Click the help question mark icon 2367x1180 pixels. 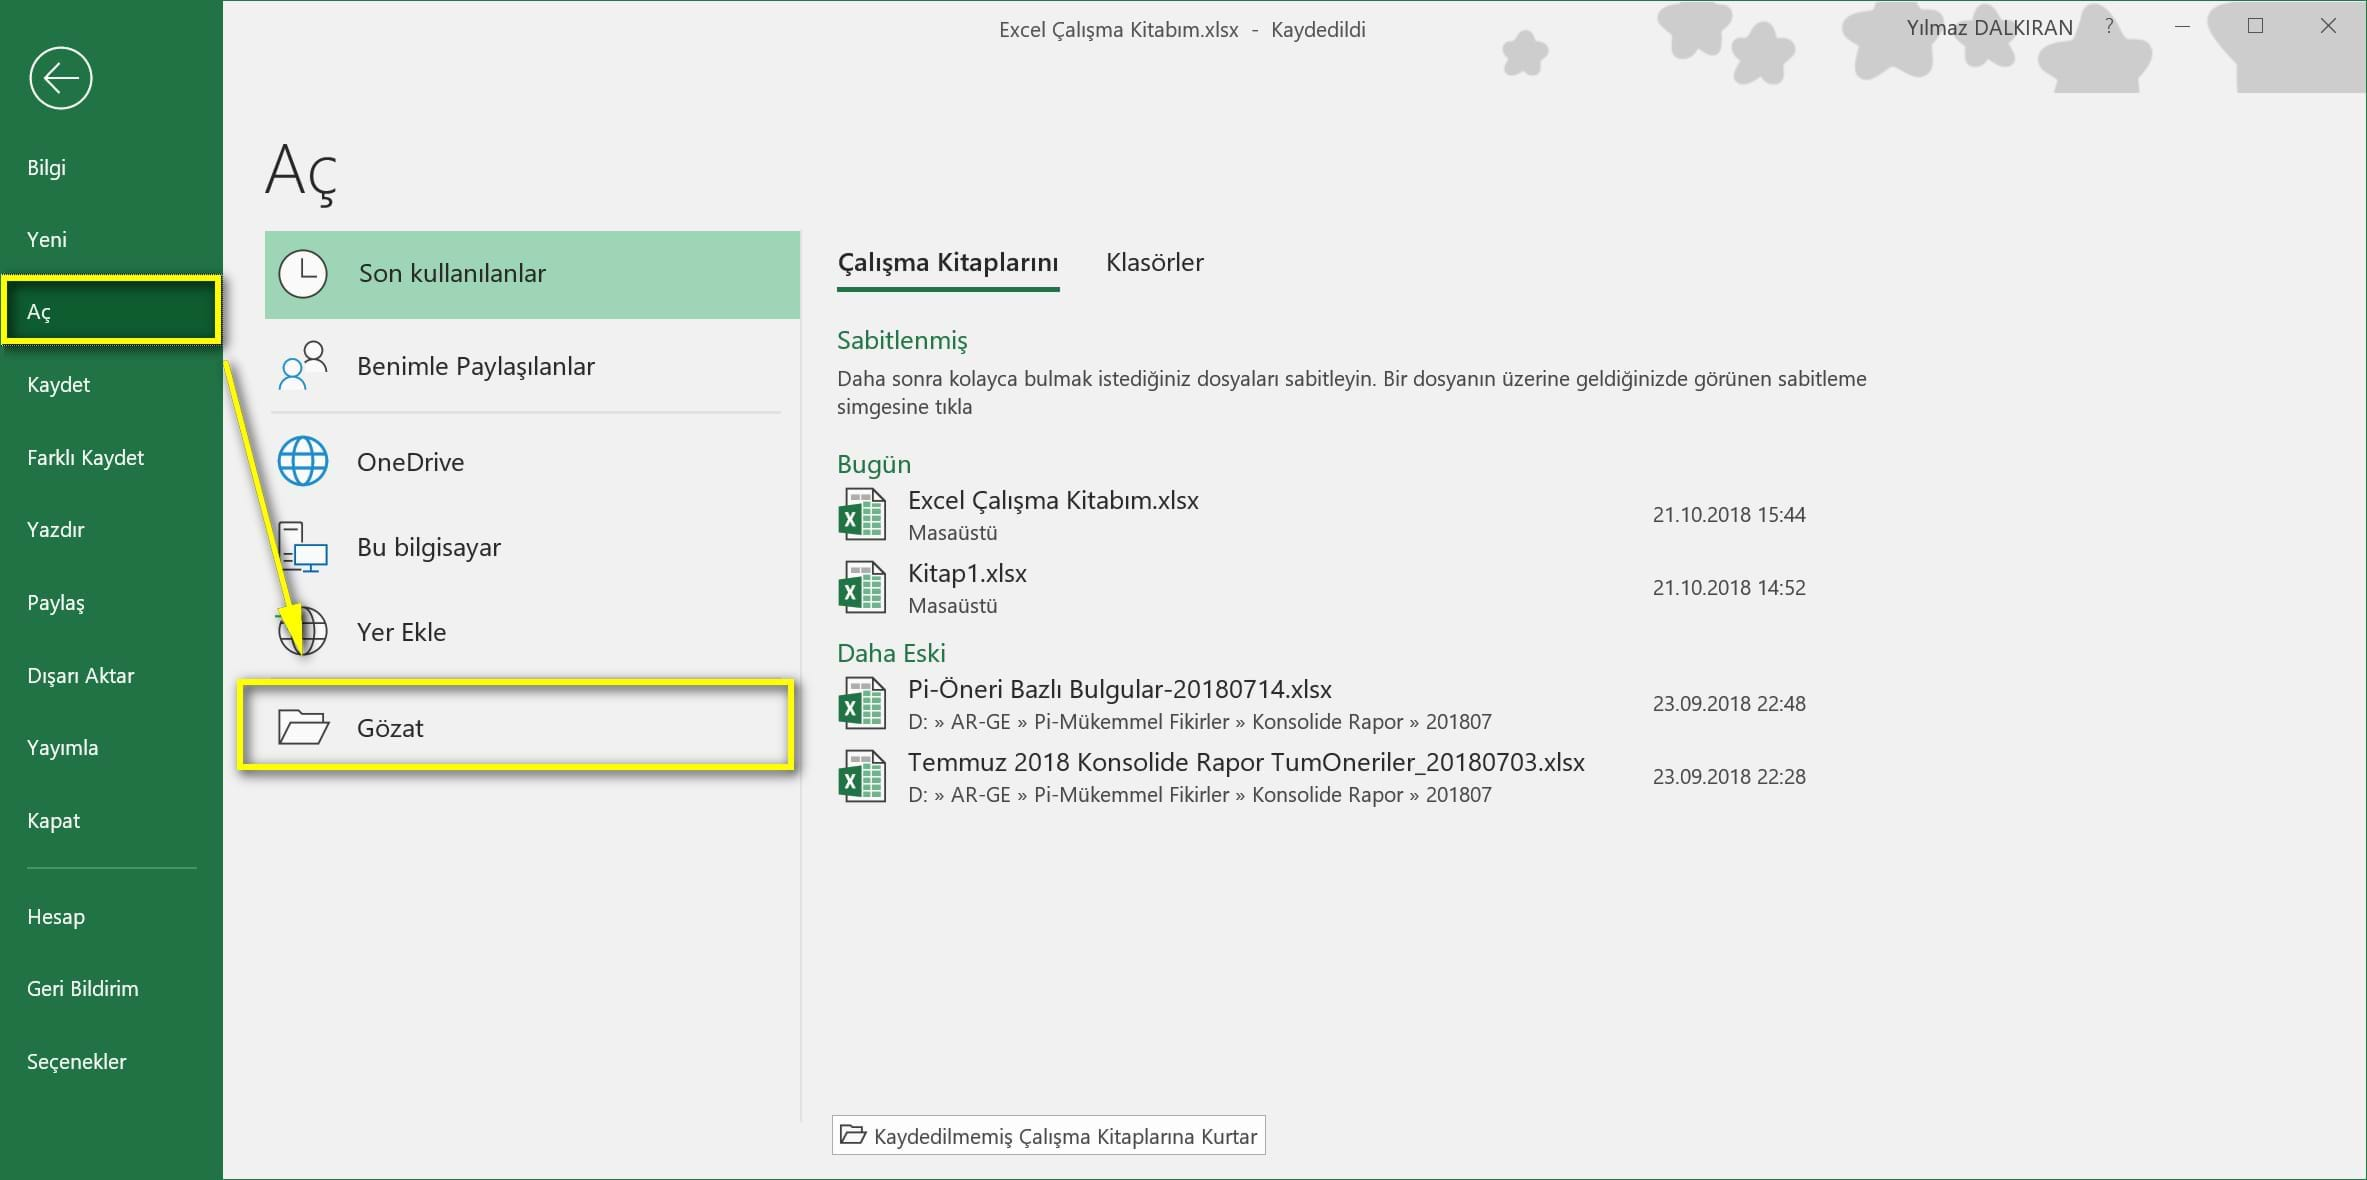(2109, 27)
